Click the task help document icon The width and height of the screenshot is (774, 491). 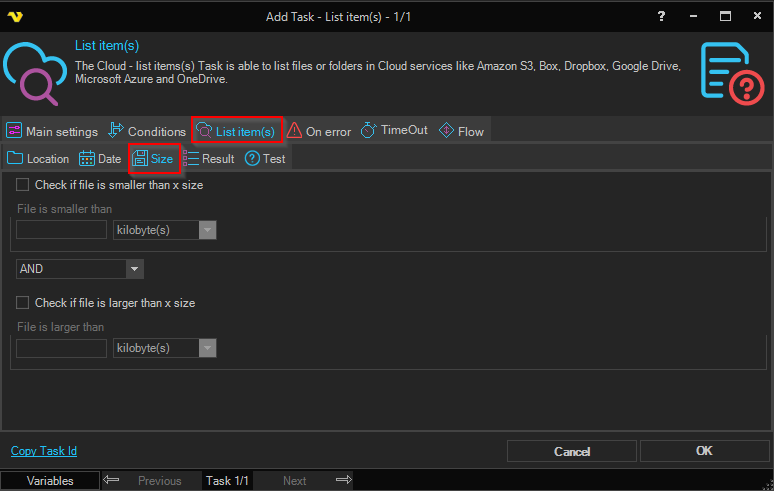click(x=728, y=72)
